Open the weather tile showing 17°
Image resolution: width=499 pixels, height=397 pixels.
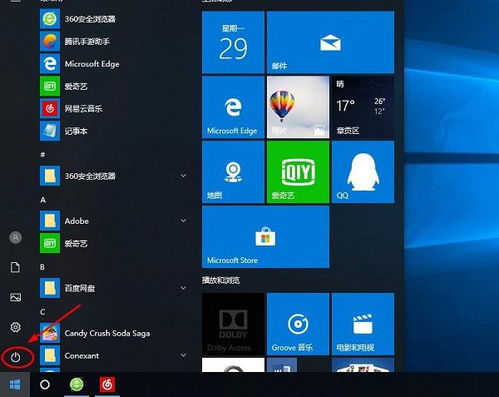pos(363,107)
